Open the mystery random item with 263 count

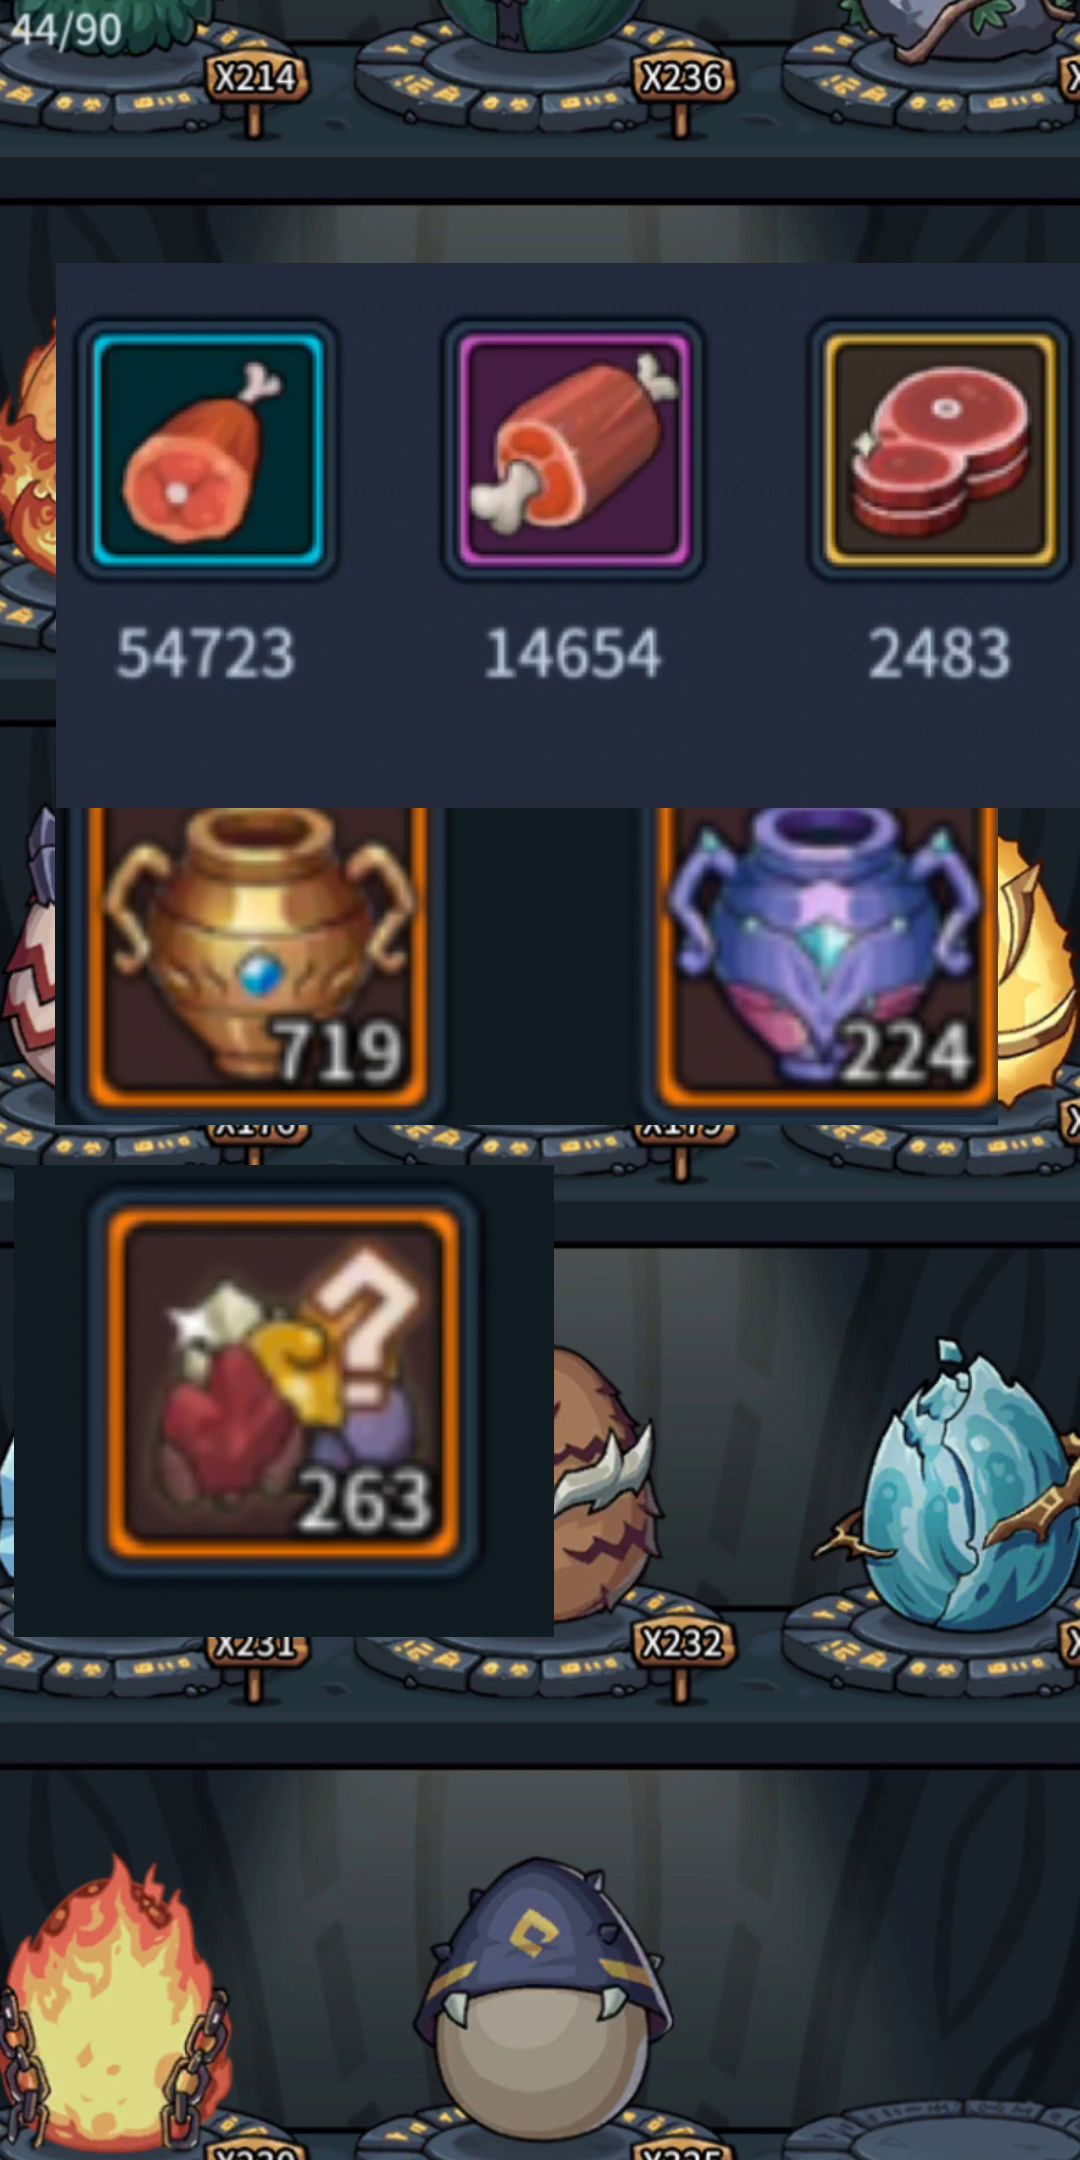283,1384
